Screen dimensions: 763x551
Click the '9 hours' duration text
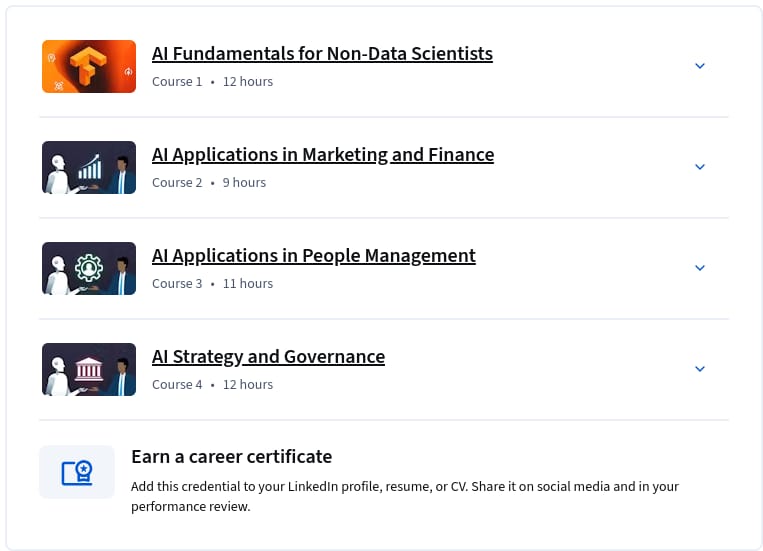tap(244, 183)
